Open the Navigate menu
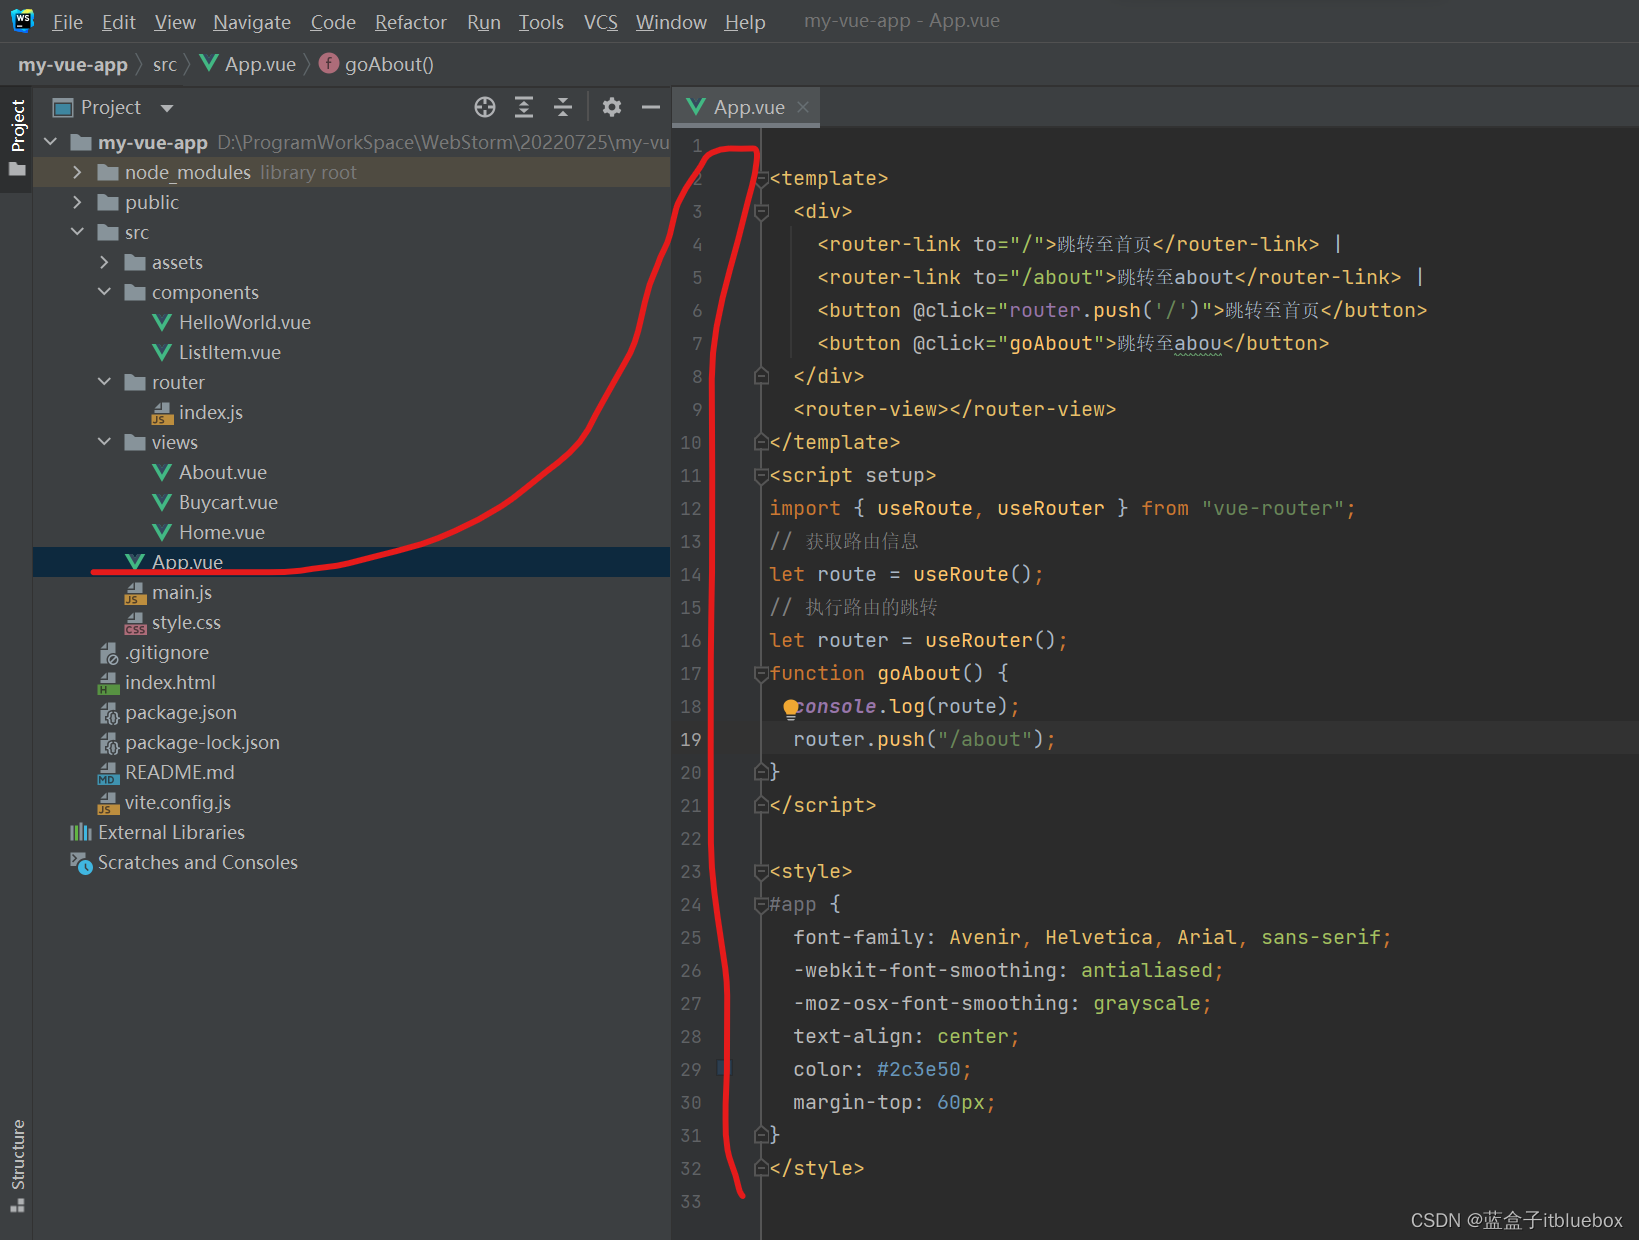The image size is (1639, 1240). pyautogui.click(x=252, y=22)
